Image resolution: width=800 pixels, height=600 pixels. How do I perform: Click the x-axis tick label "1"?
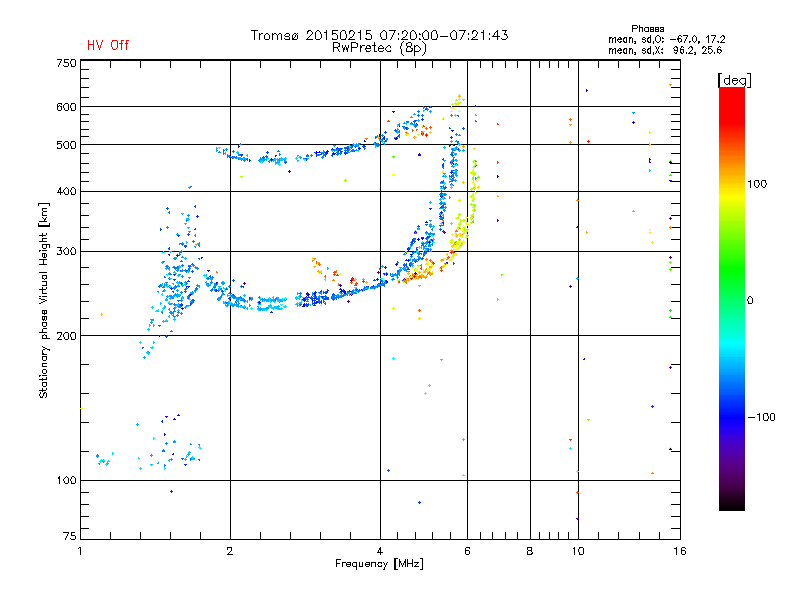(80, 551)
